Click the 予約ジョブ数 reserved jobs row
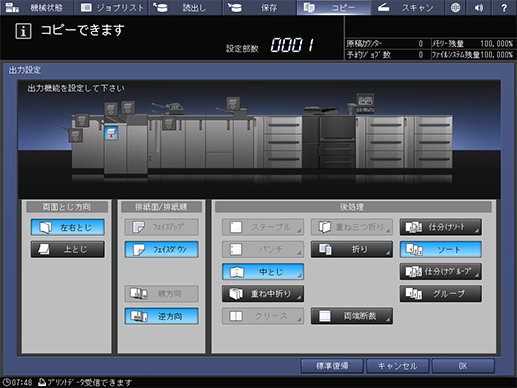 click(386, 55)
